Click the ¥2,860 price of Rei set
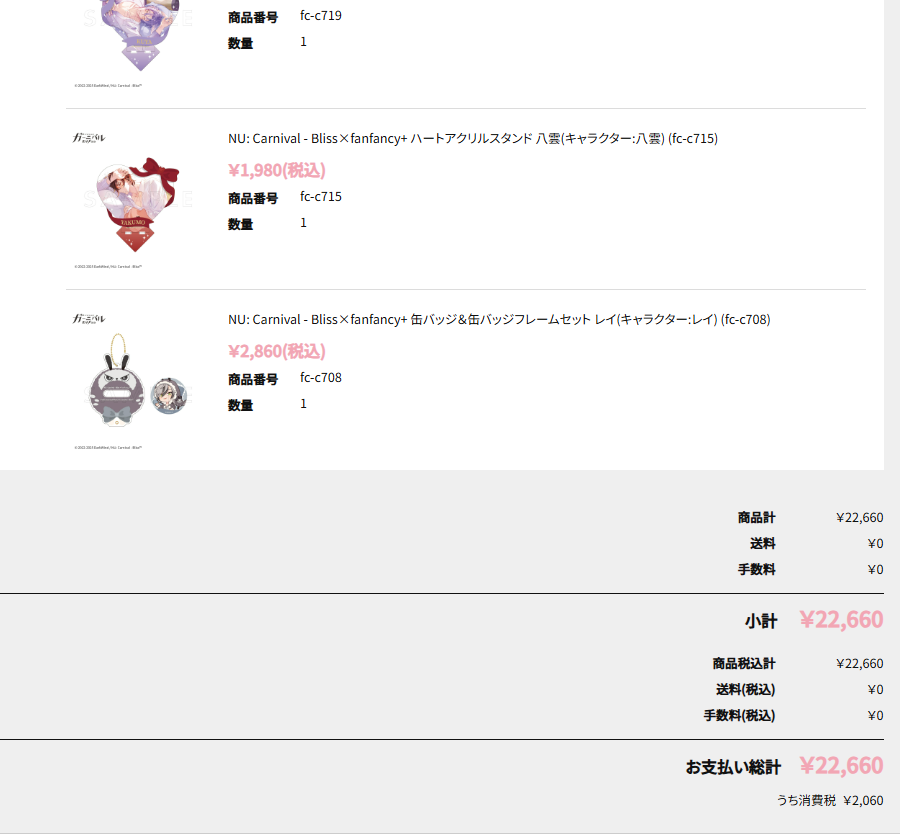 277,351
